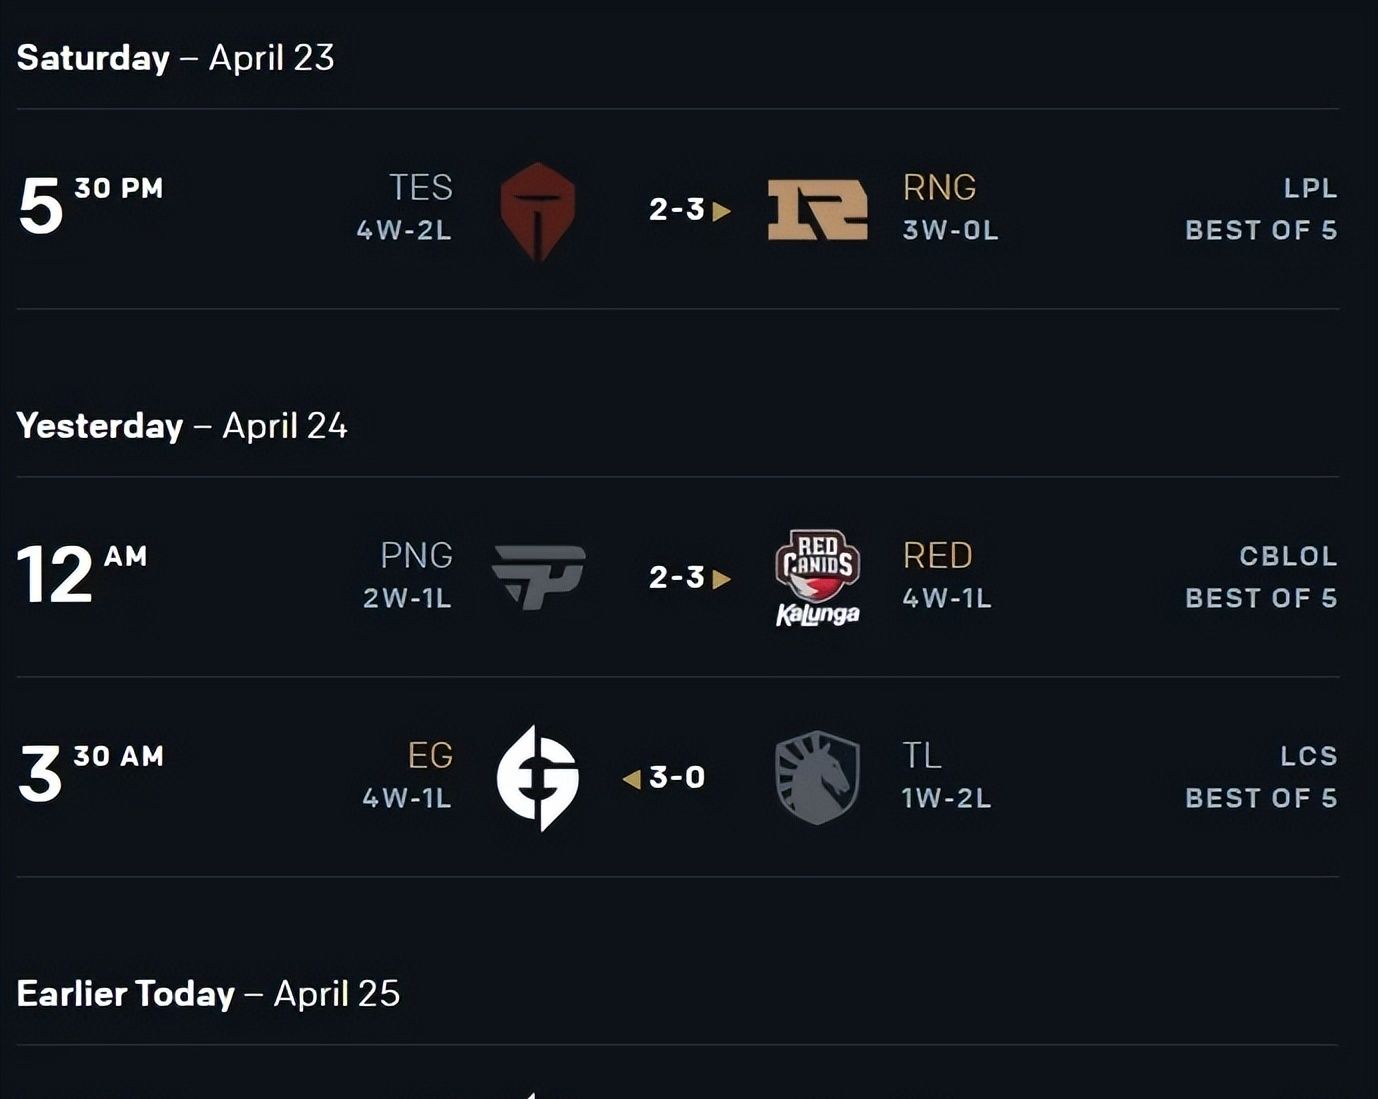Select the LPL Best of 5 label
This screenshot has height=1099, width=1378.
click(1261, 209)
